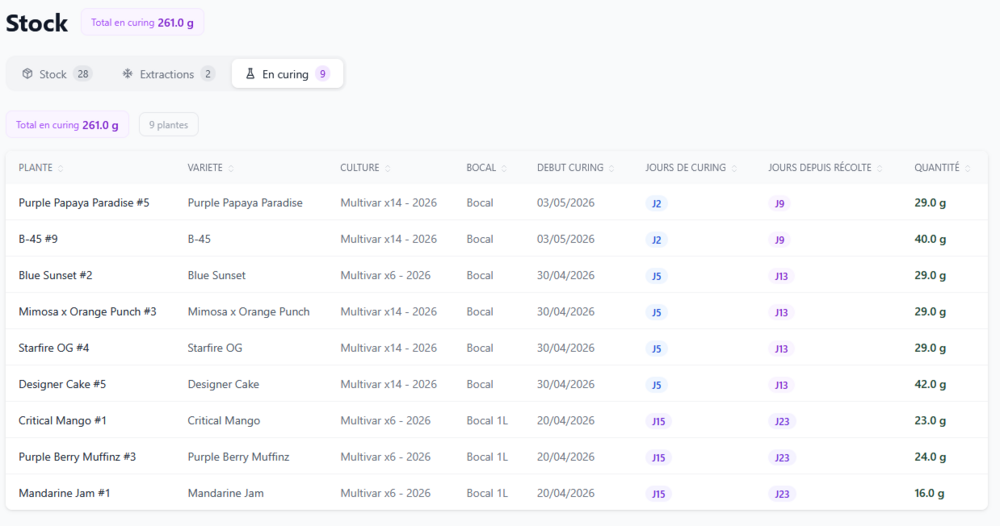The image size is (1000, 526).
Task: Click the En curing flask icon
Action: [x=250, y=74]
